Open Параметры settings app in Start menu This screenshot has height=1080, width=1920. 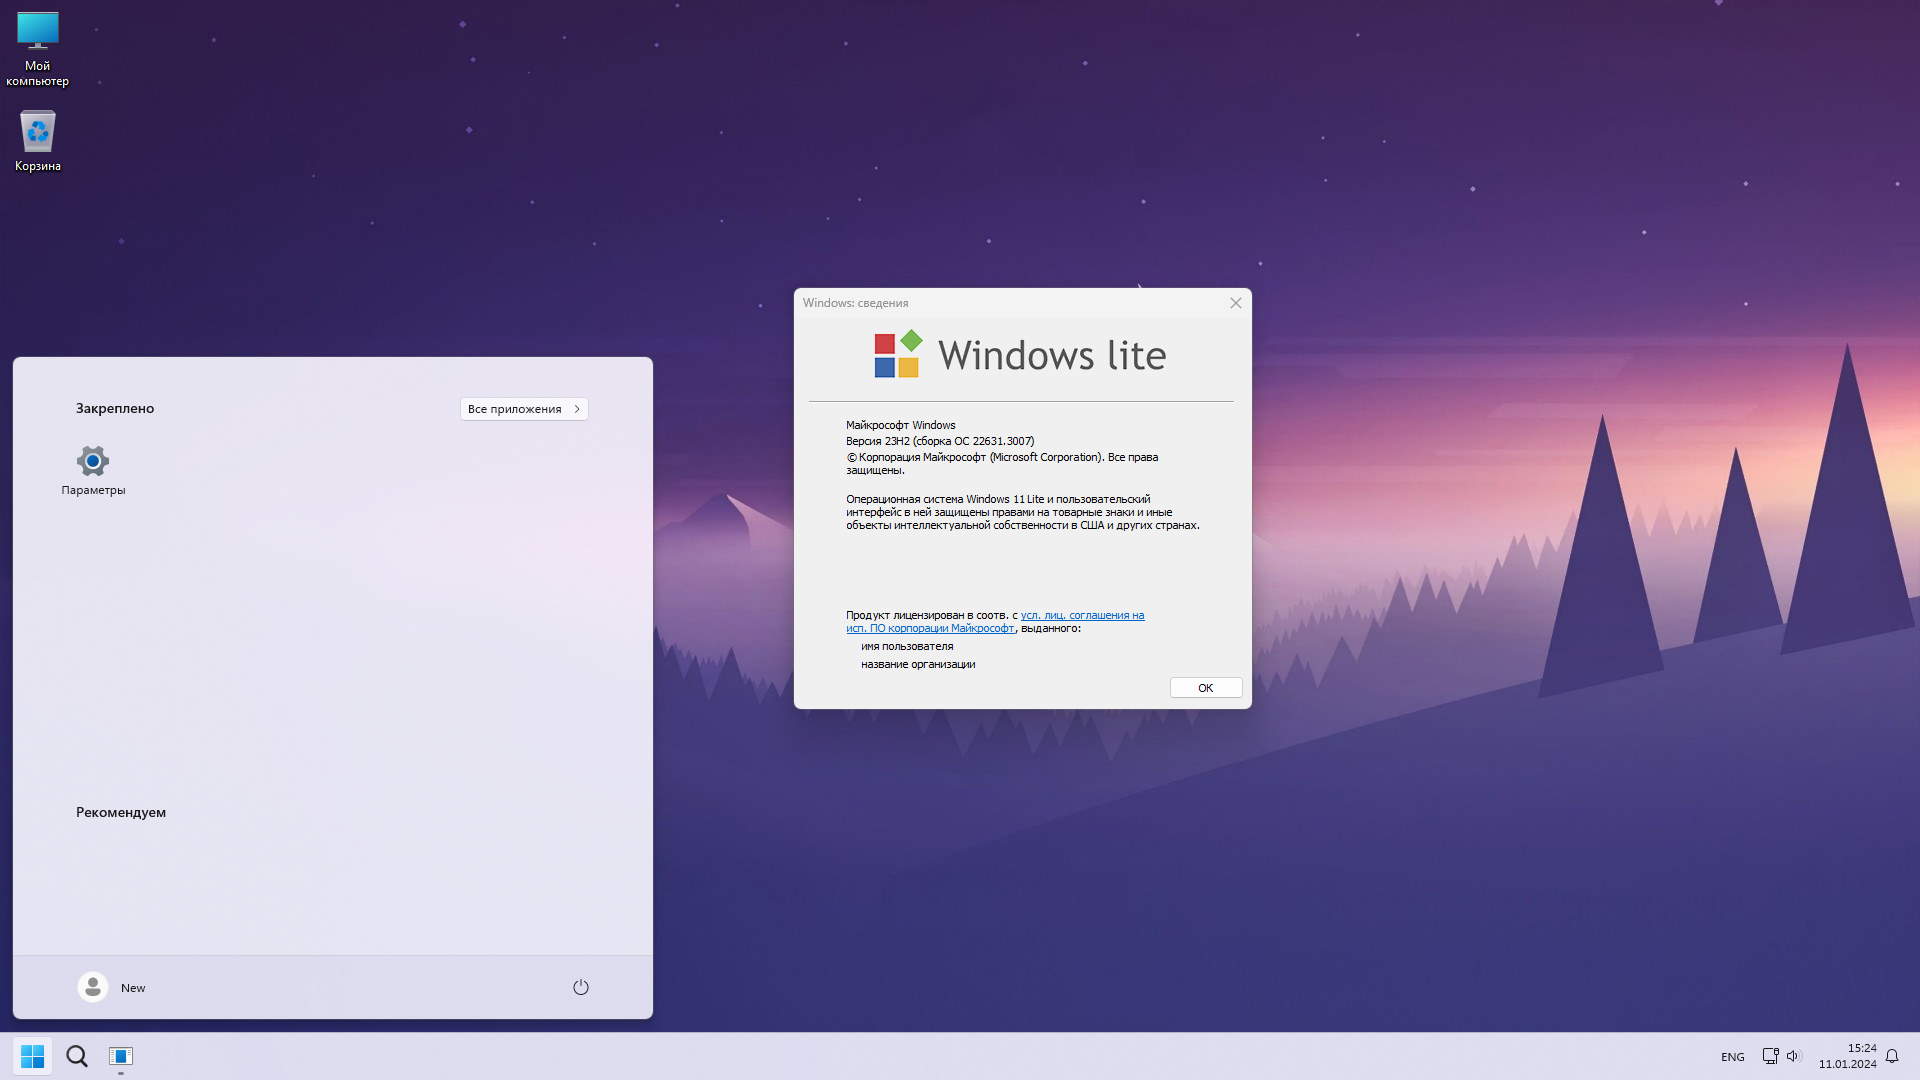(93, 462)
